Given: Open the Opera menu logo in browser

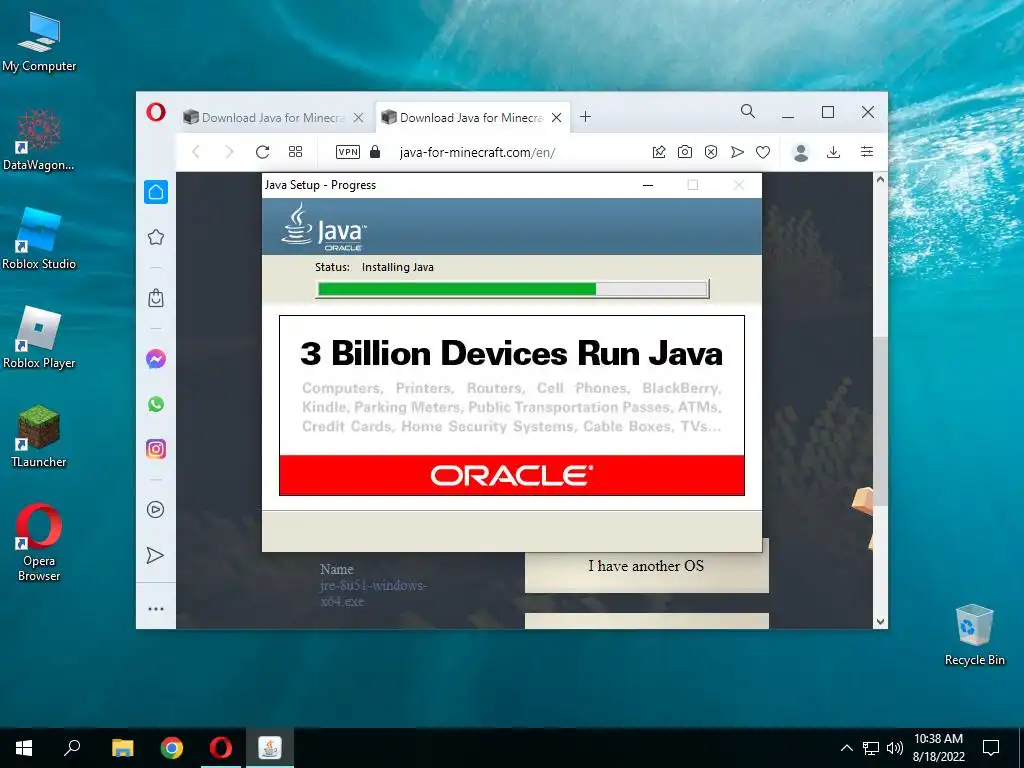Looking at the screenshot, I should 155,112.
